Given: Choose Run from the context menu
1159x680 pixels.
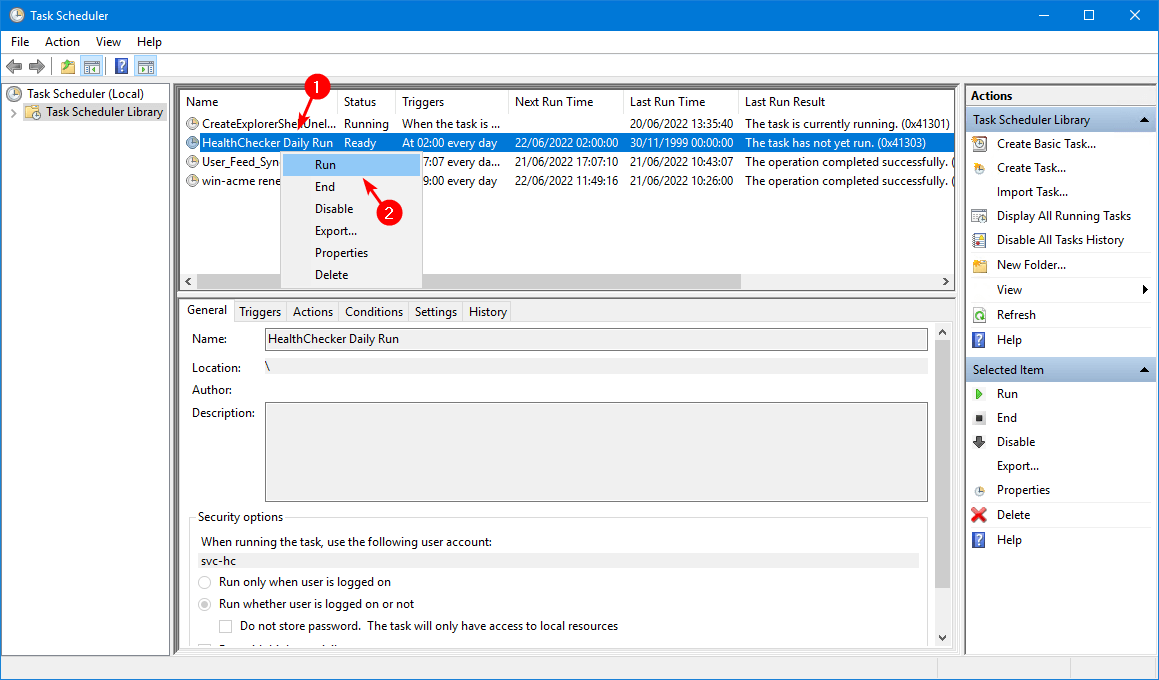Looking at the screenshot, I should coord(351,166).
